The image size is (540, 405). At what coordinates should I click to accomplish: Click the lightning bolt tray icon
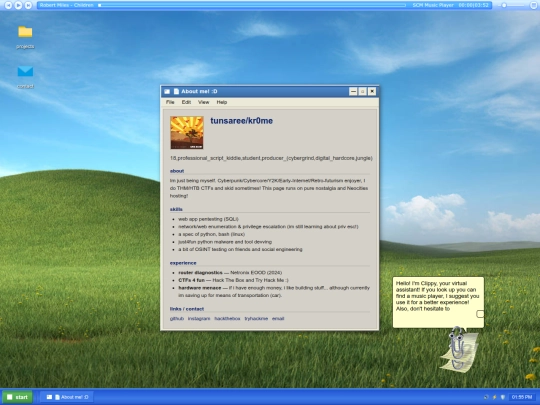[x=495, y=397]
